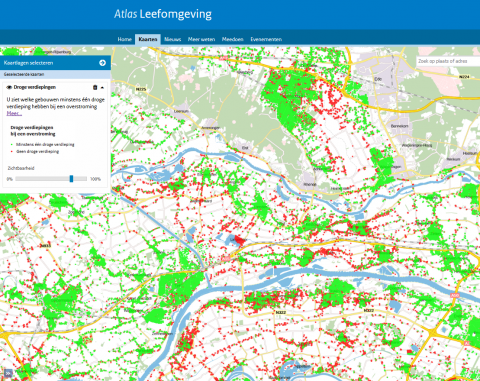This screenshot has width=480, height=381.
Task: Click the Kaartlagen selecteren panel header
Action: (x=55, y=63)
